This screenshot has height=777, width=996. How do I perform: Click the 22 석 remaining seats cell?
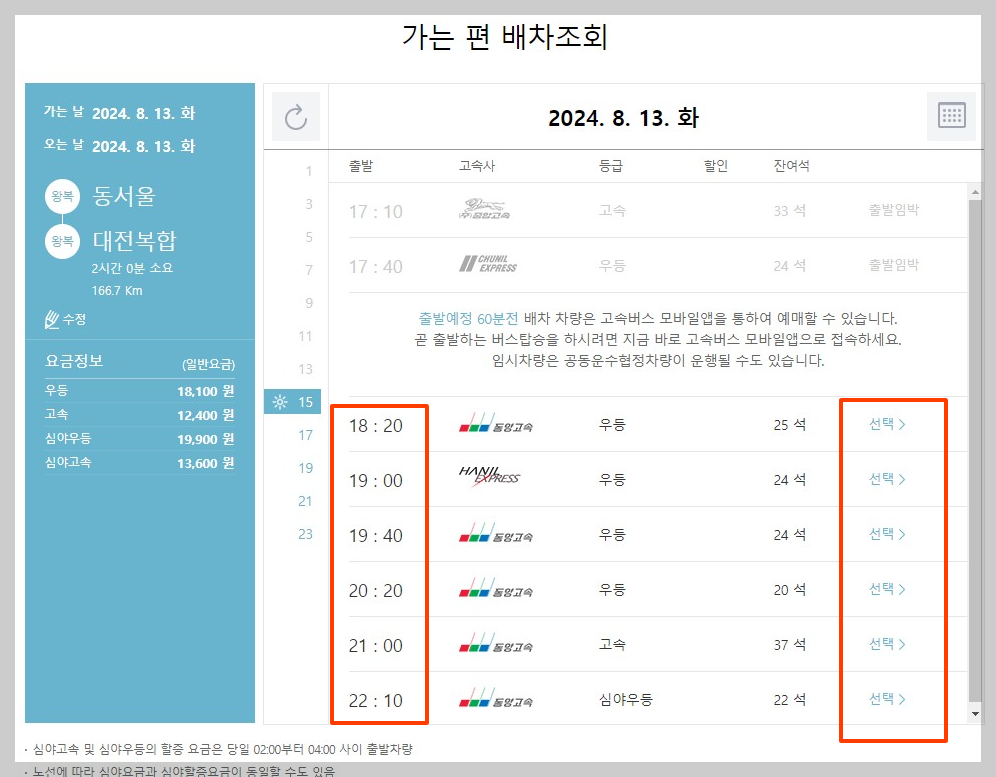pos(790,699)
